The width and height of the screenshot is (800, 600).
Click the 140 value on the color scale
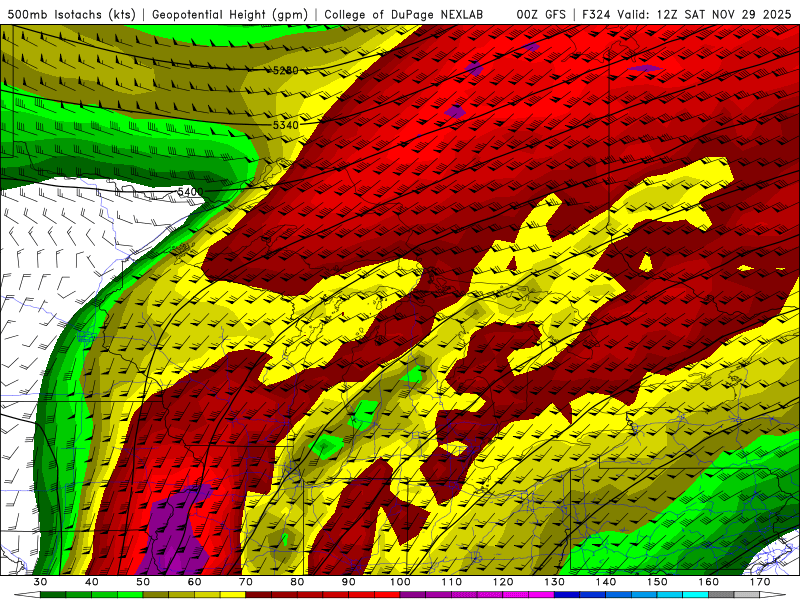click(606, 582)
